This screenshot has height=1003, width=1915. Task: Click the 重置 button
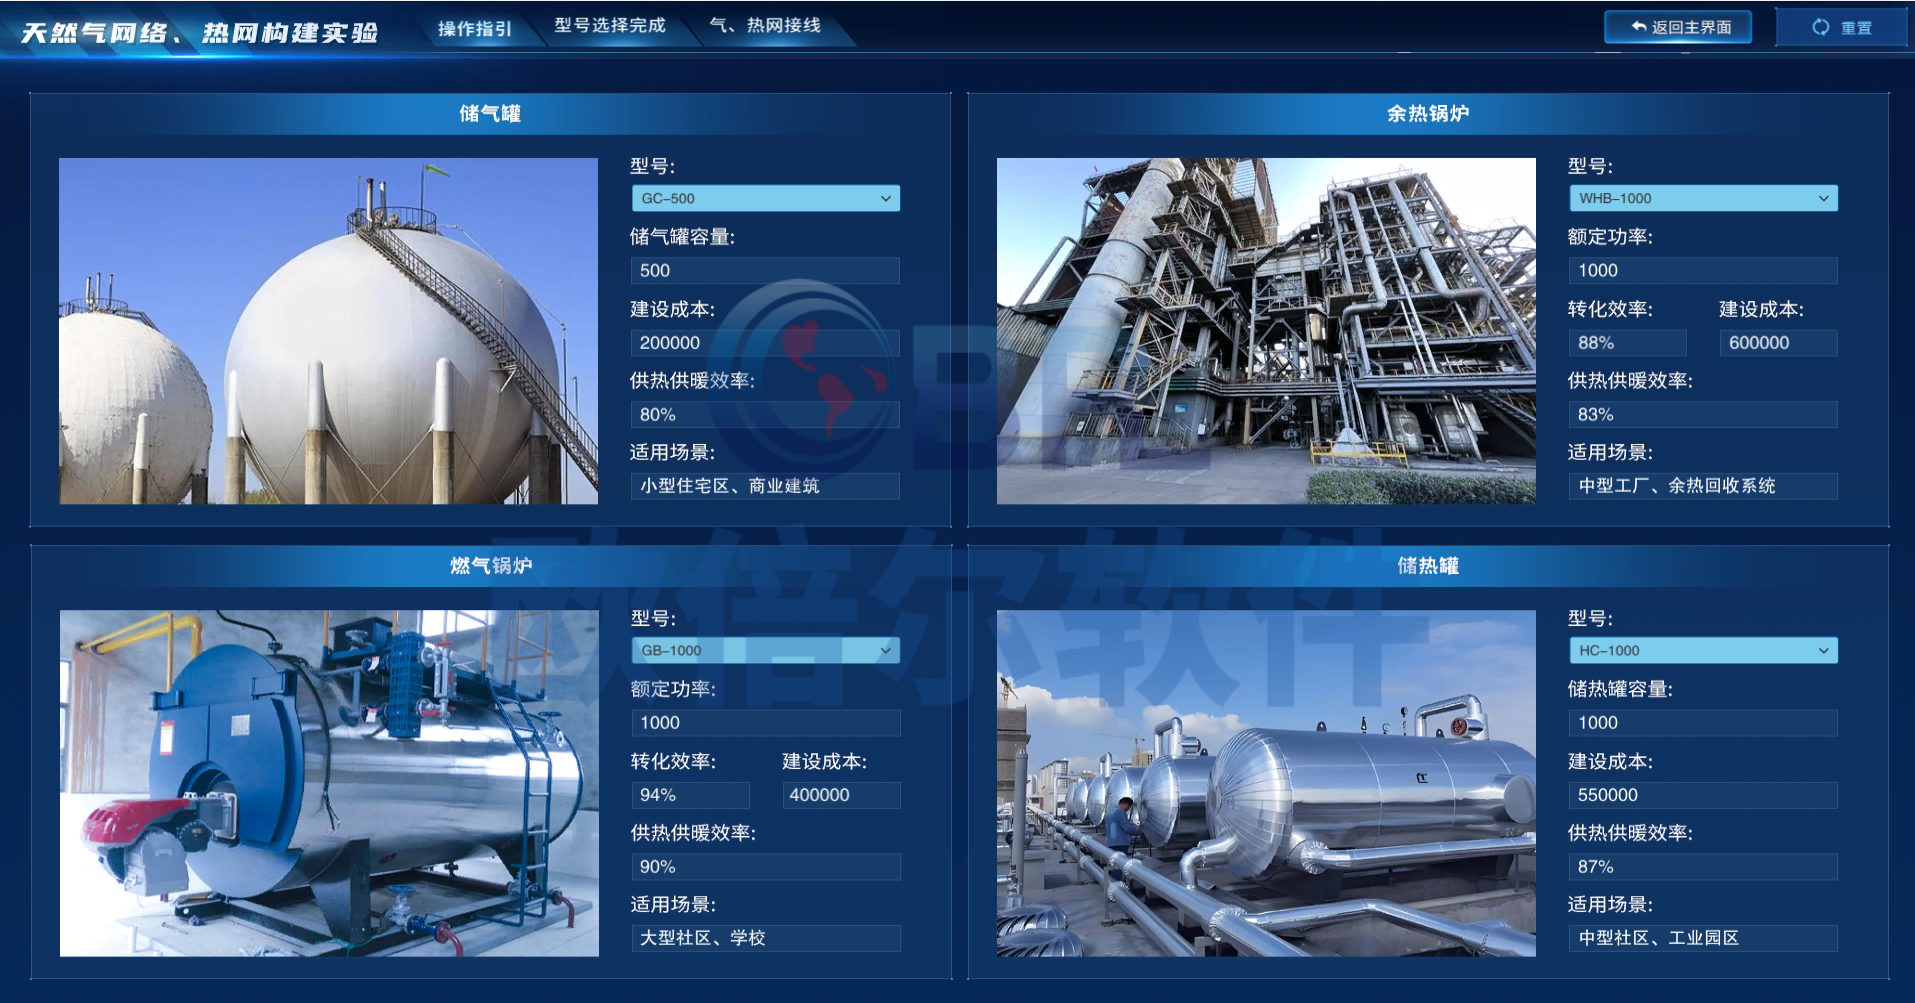(x=1841, y=27)
